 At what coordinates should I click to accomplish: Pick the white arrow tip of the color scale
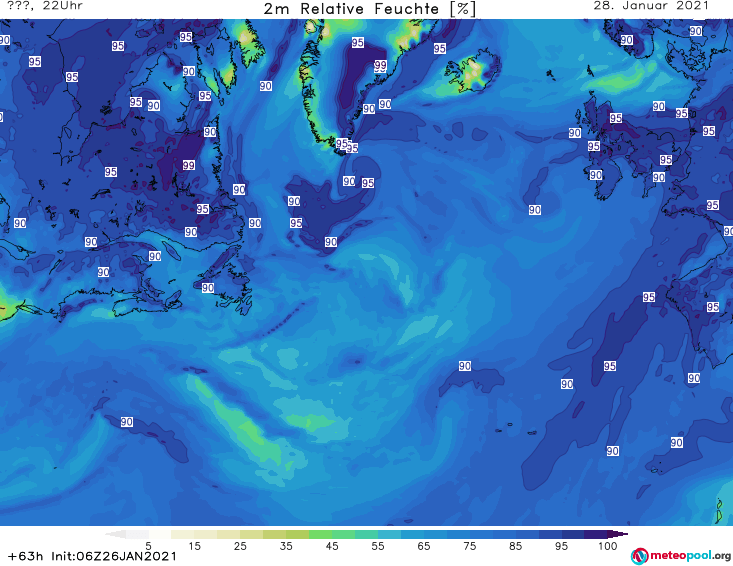click(115, 534)
